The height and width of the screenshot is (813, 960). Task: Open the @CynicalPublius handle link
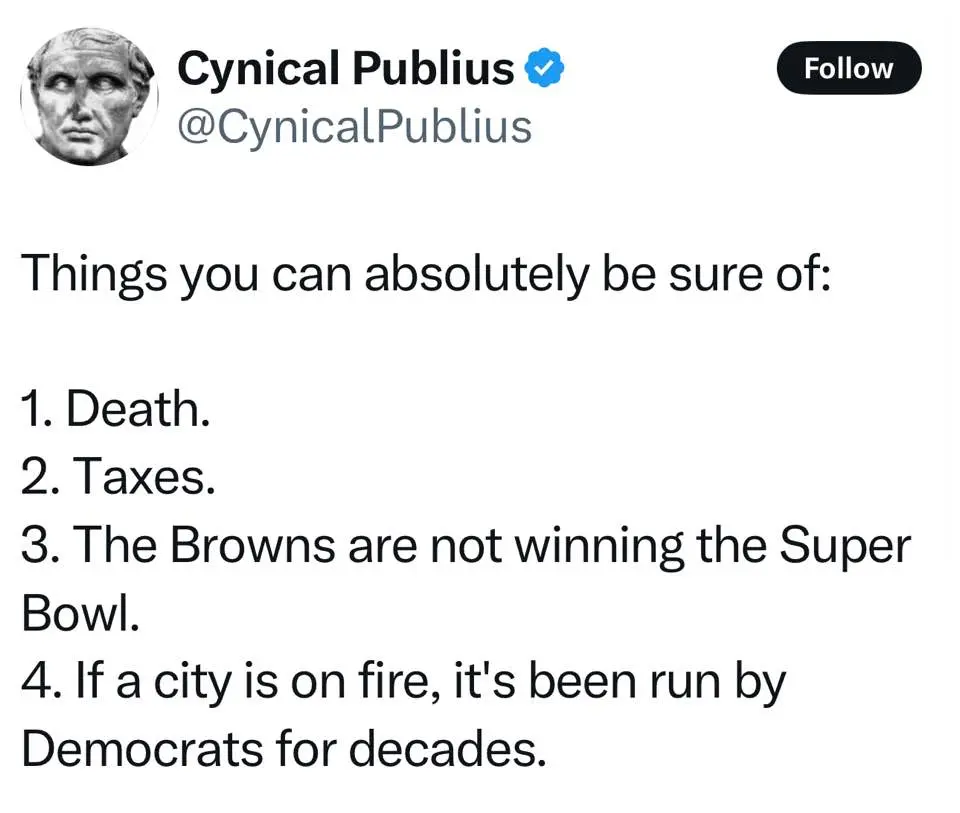click(354, 127)
